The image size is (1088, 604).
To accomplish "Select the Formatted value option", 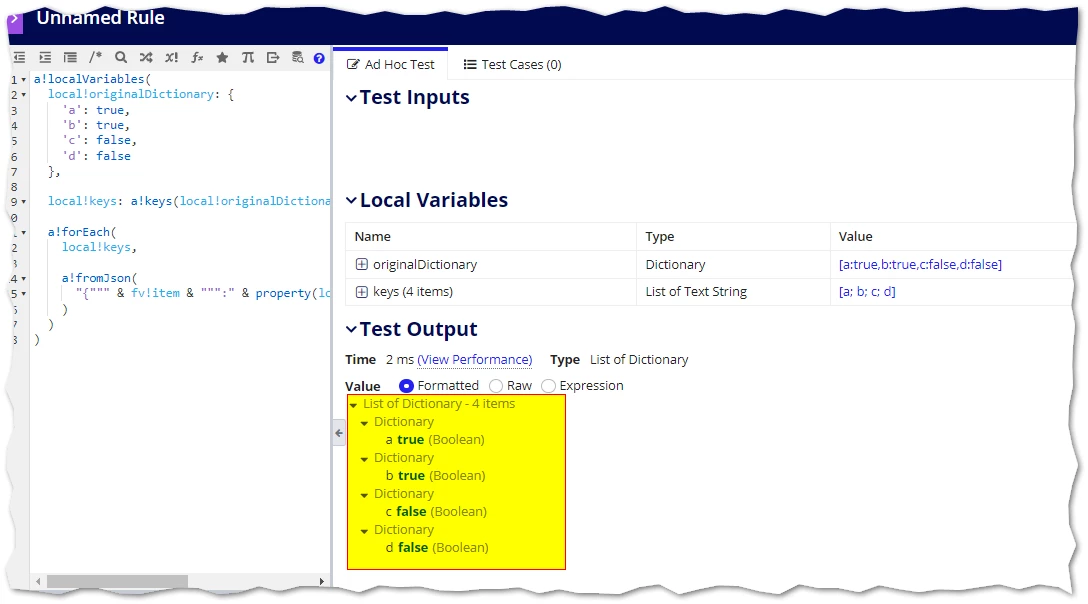I will (x=407, y=386).
